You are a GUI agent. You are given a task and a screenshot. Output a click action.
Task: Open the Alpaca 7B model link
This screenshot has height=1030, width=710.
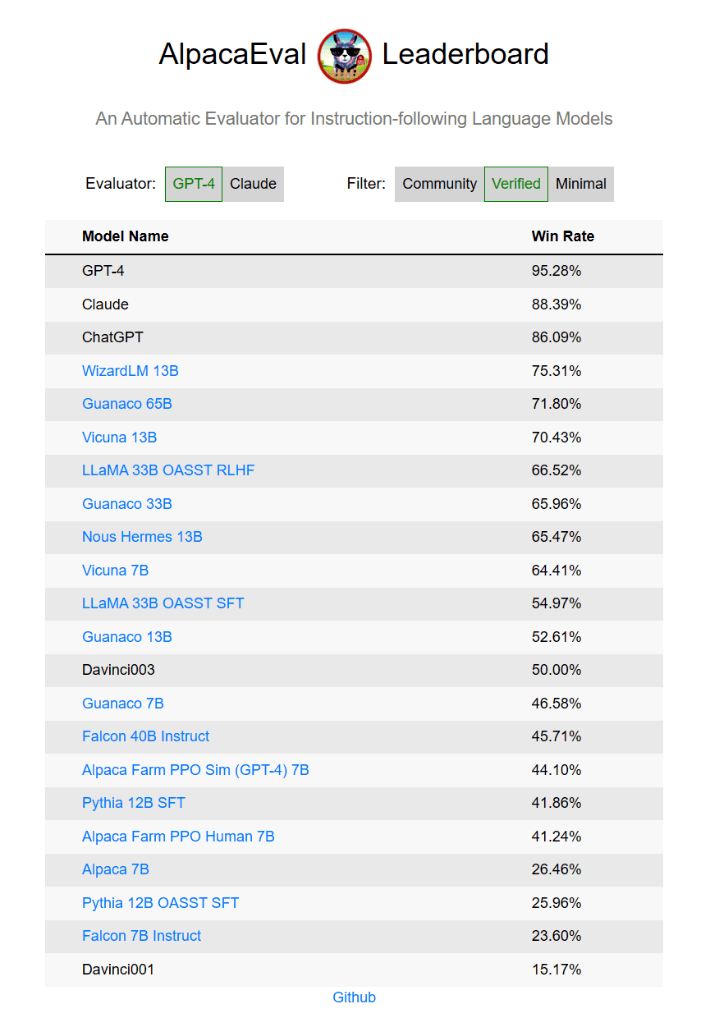coord(116,869)
